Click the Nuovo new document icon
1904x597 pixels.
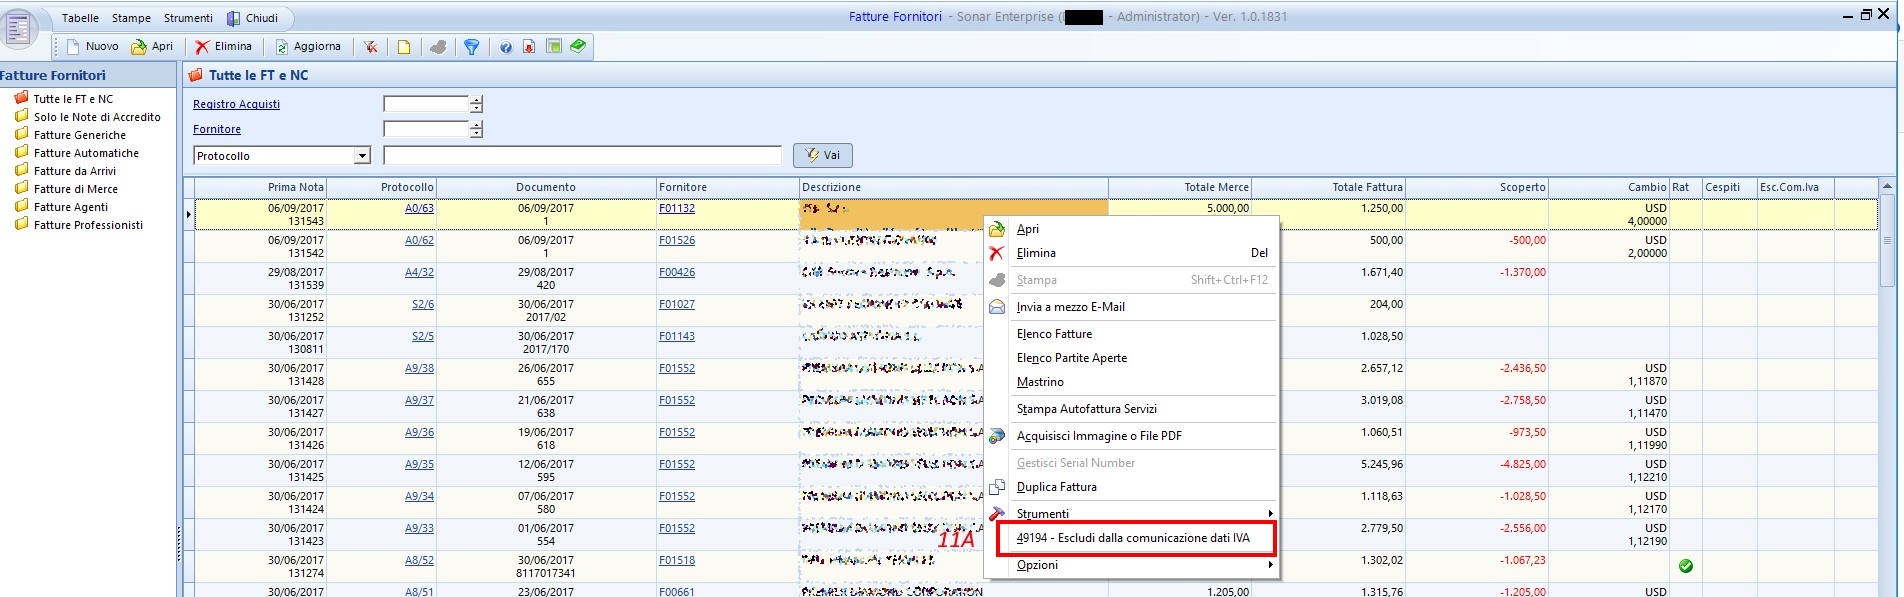coord(73,47)
